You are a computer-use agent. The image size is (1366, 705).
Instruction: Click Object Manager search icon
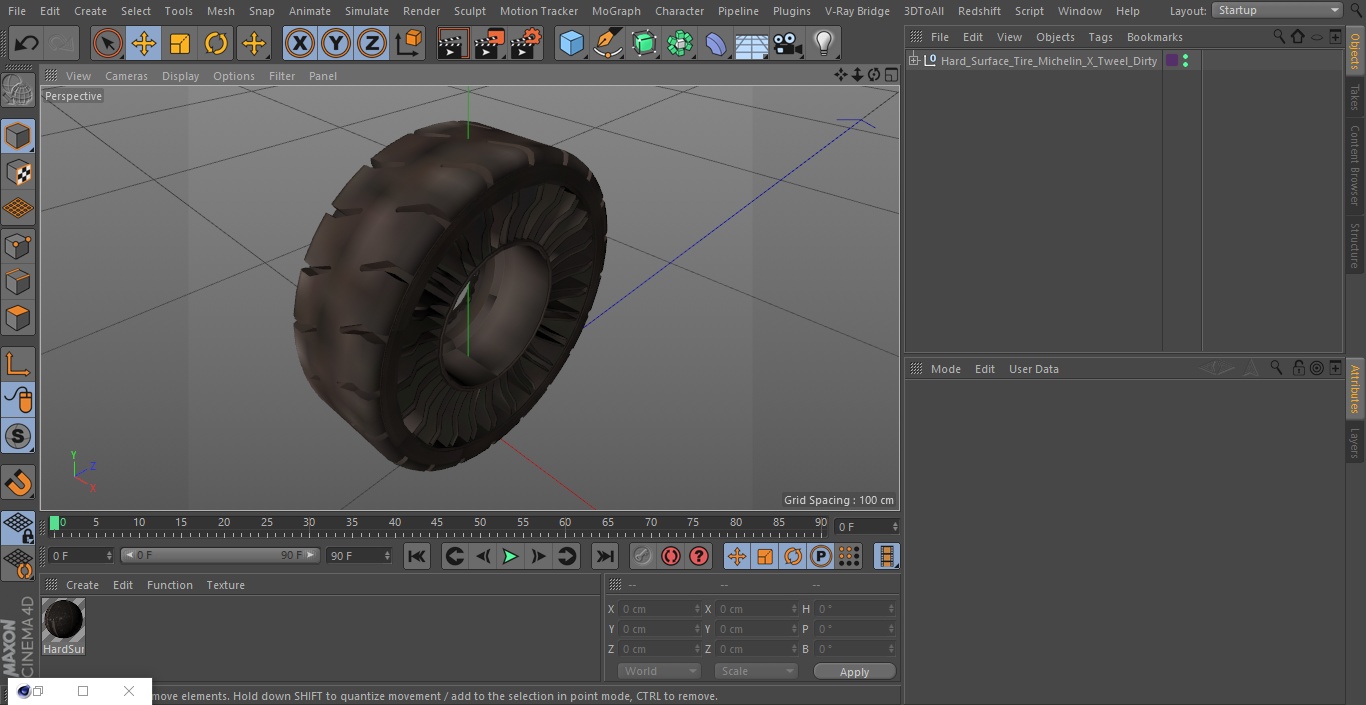(1279, 36)
